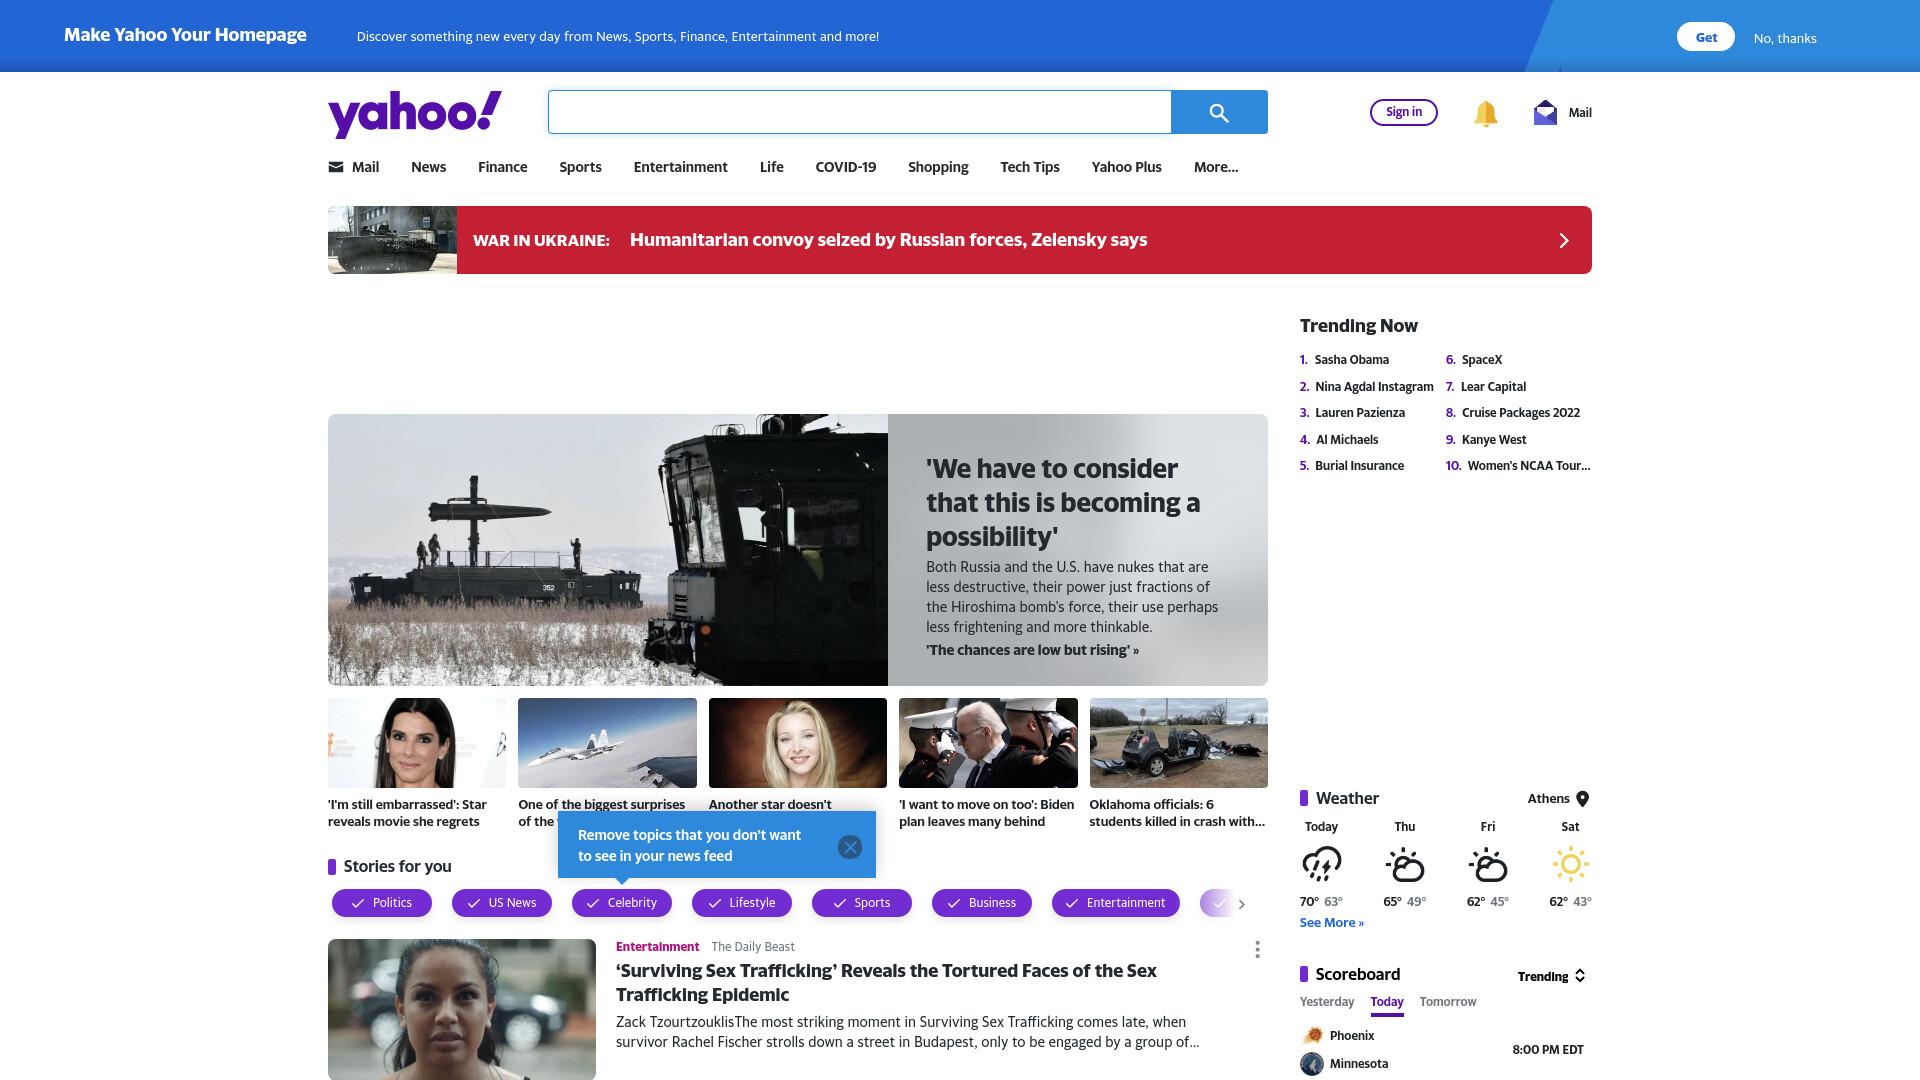1920x1080 pixels.
Task: Dismiss banner with No, thanks
Action: [x=1785, y=38]
